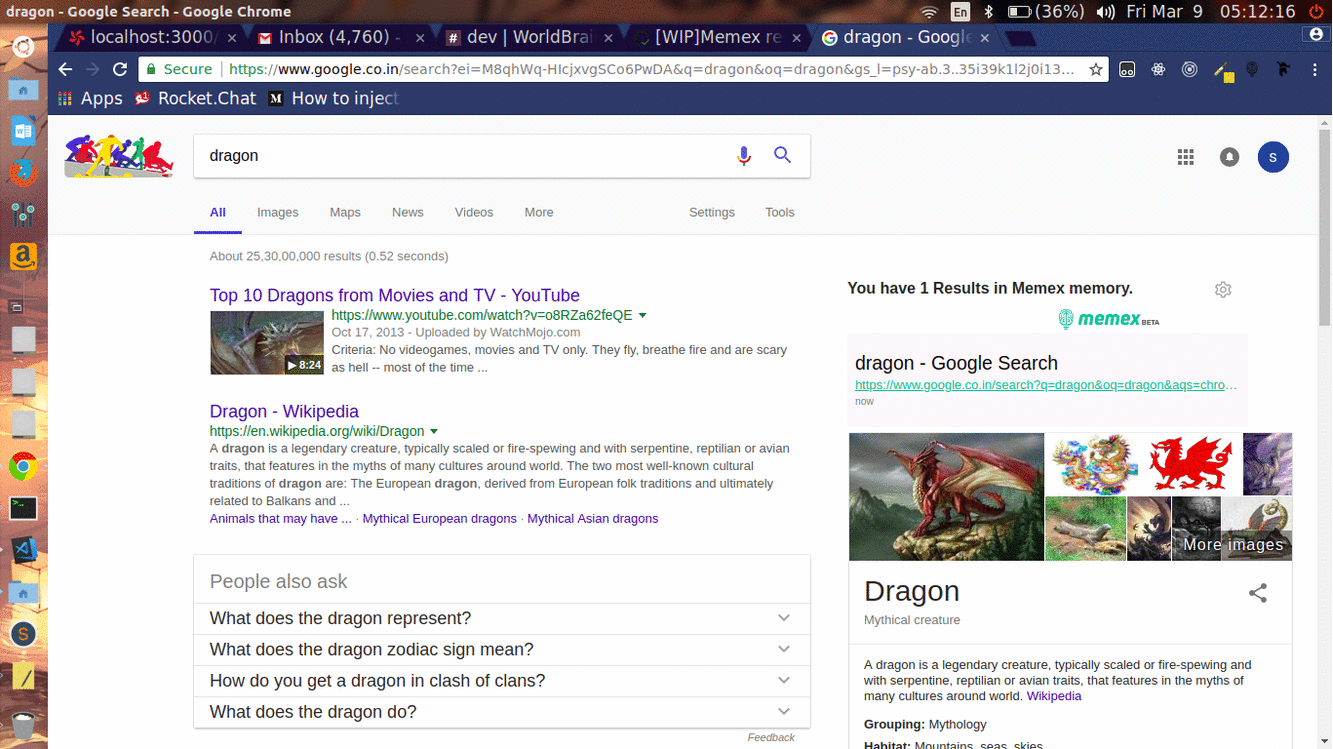Click the voice search microphone icon
Viewport: 1333px width, 749px height.
743,156
